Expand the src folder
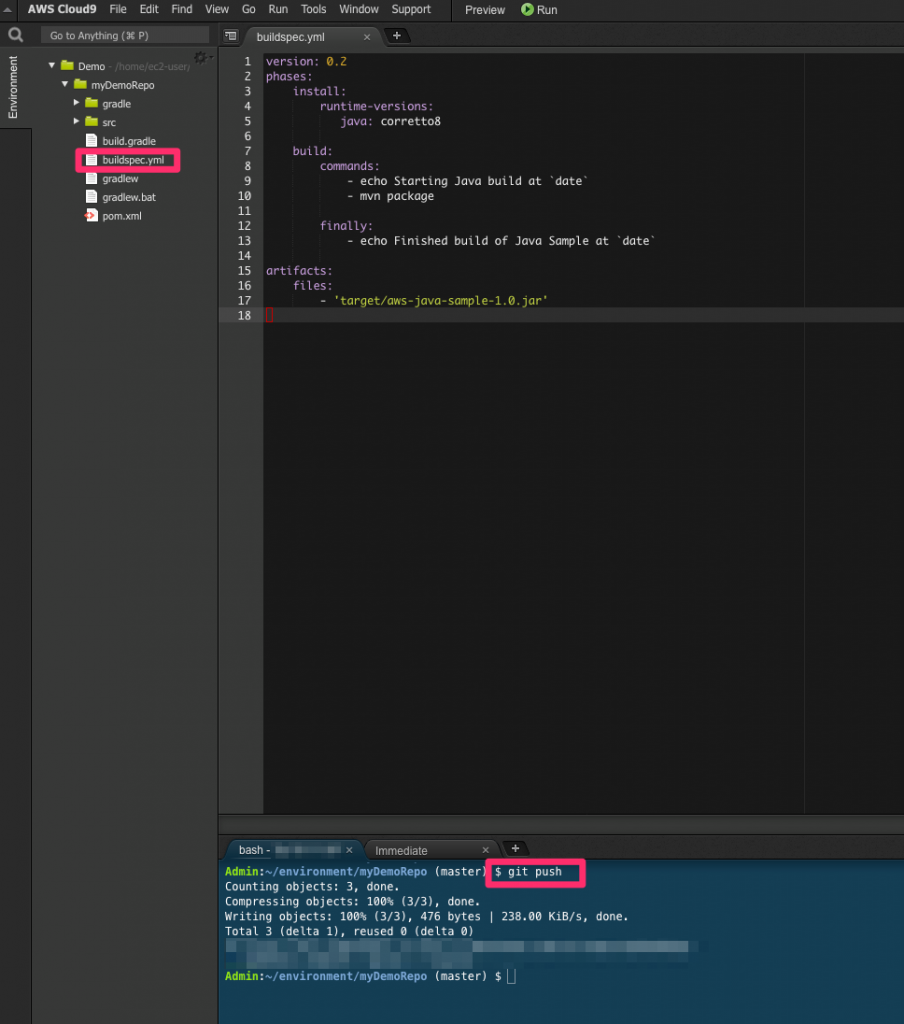Screen dimensions: 904x1024 (x=76, y=121)
